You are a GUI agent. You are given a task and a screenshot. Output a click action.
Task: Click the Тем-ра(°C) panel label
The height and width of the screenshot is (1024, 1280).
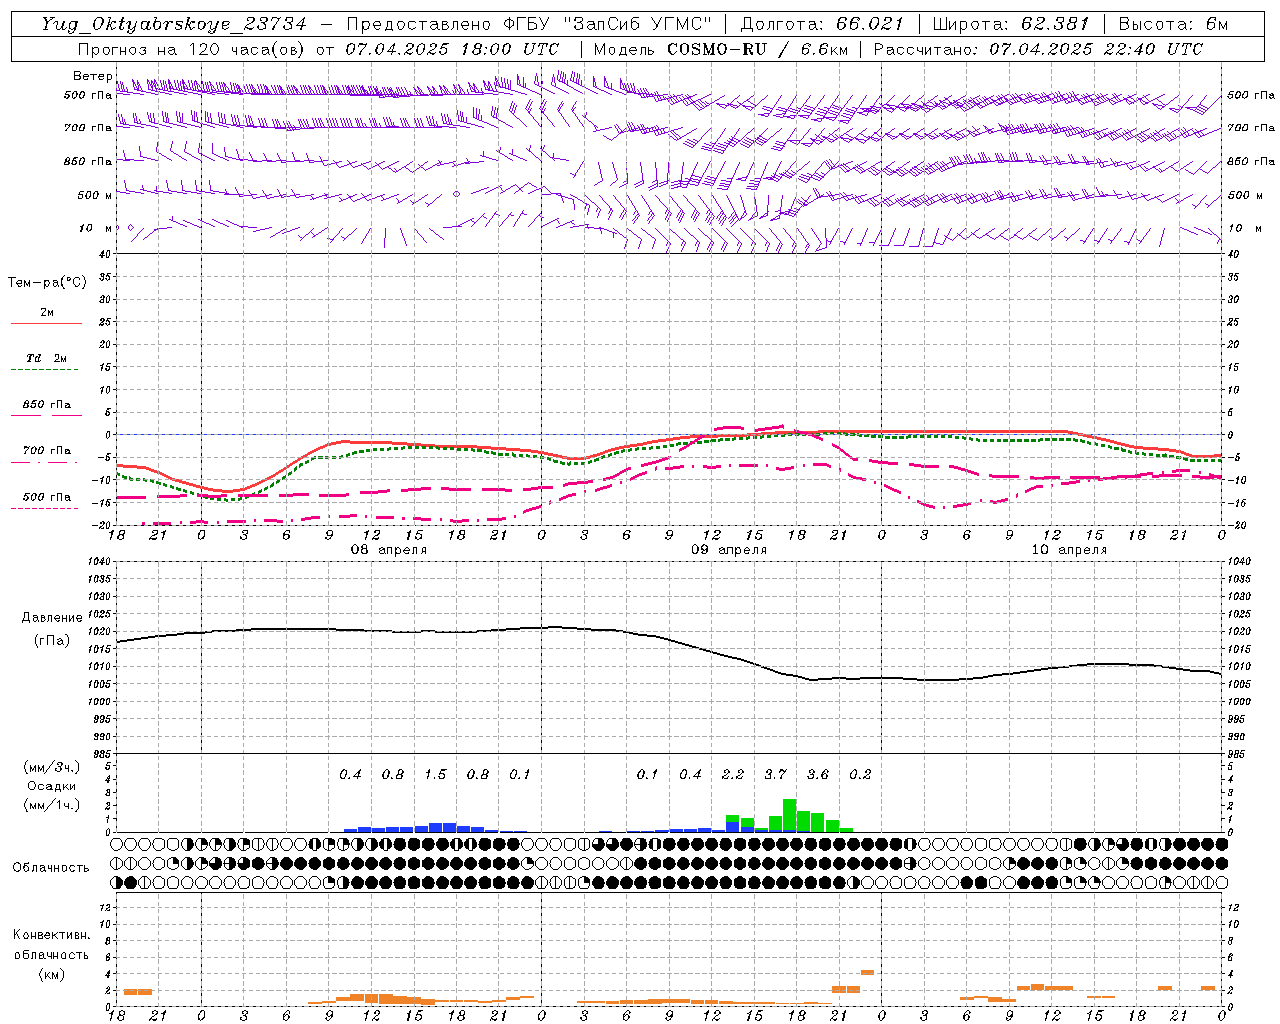pyautogui.click(x=47, y=283)
